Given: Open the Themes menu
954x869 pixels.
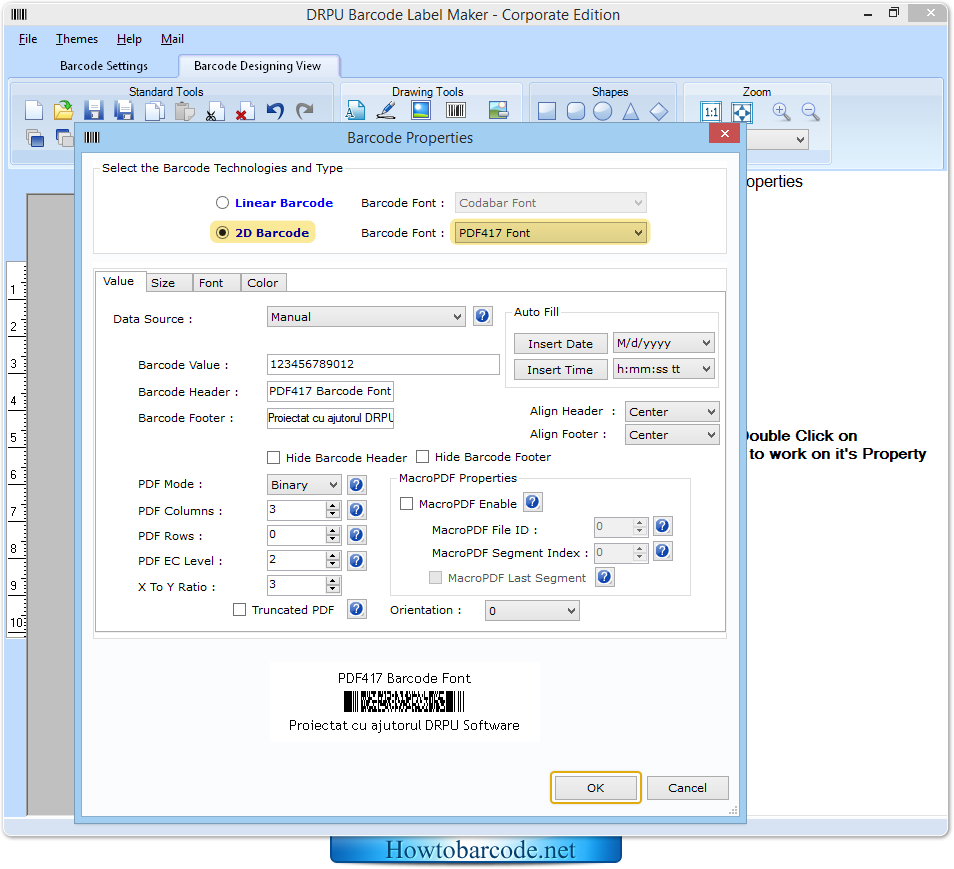Looking at the screenshot, I should coord(77,39).
